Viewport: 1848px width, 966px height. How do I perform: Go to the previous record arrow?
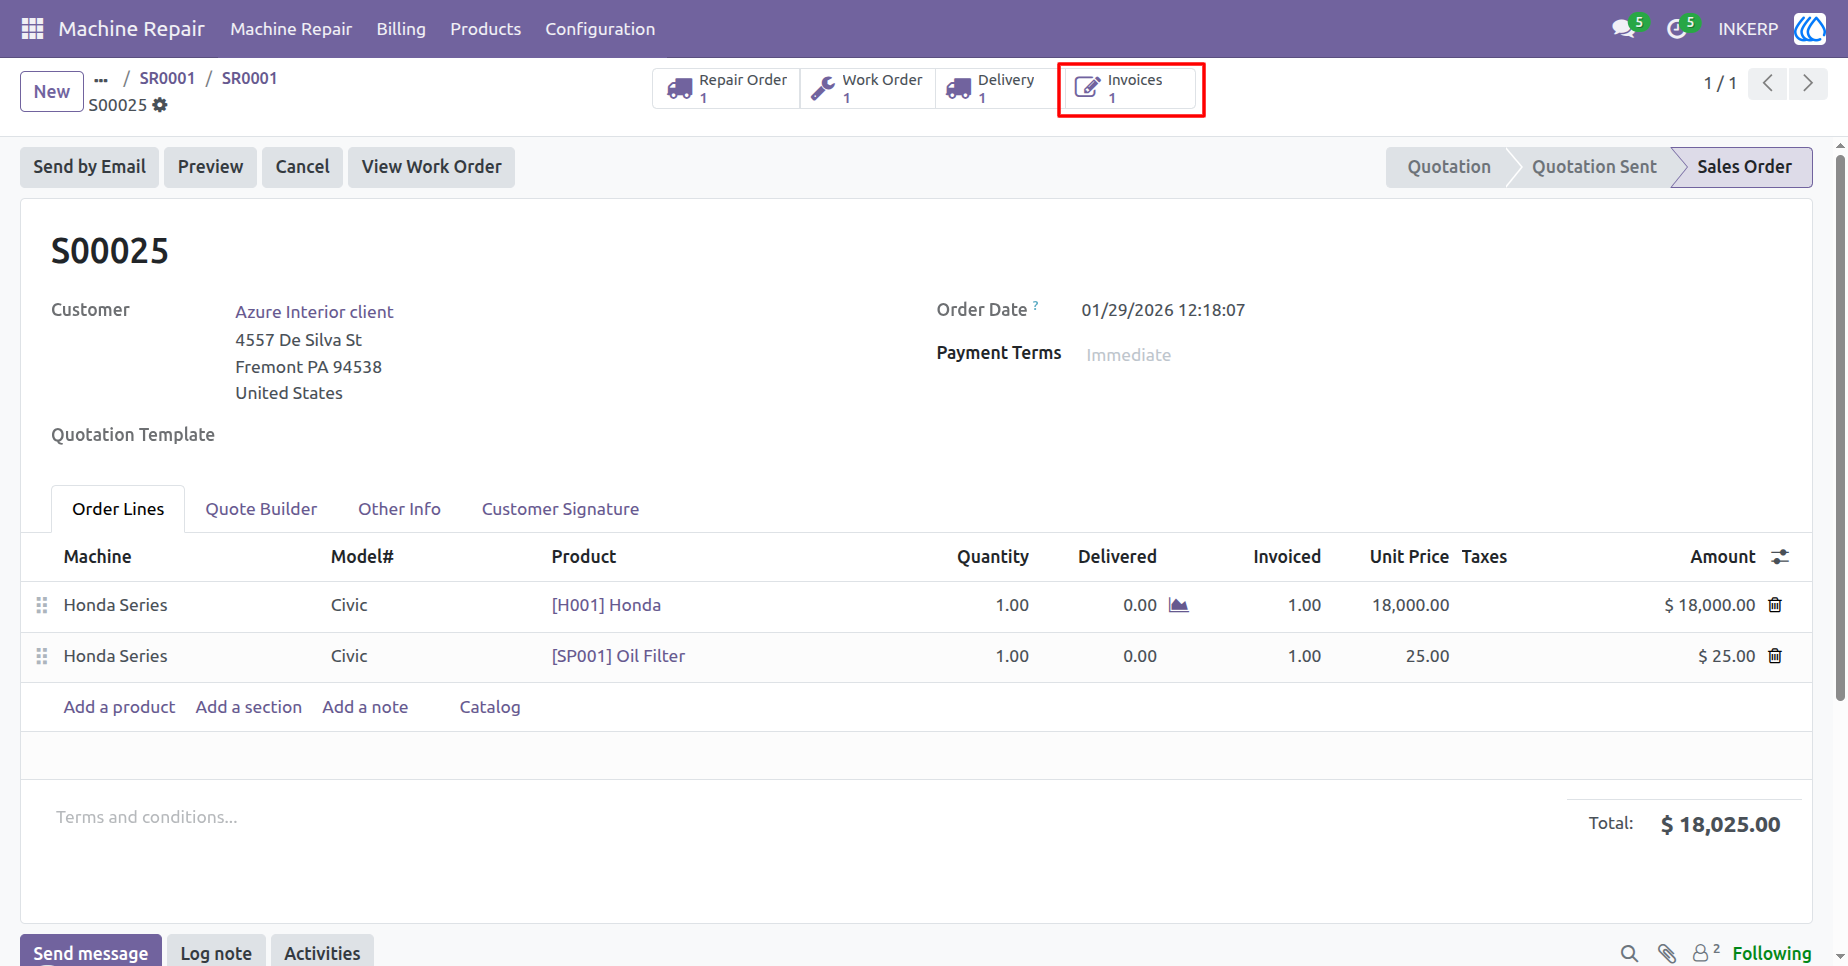point(1768,83)
